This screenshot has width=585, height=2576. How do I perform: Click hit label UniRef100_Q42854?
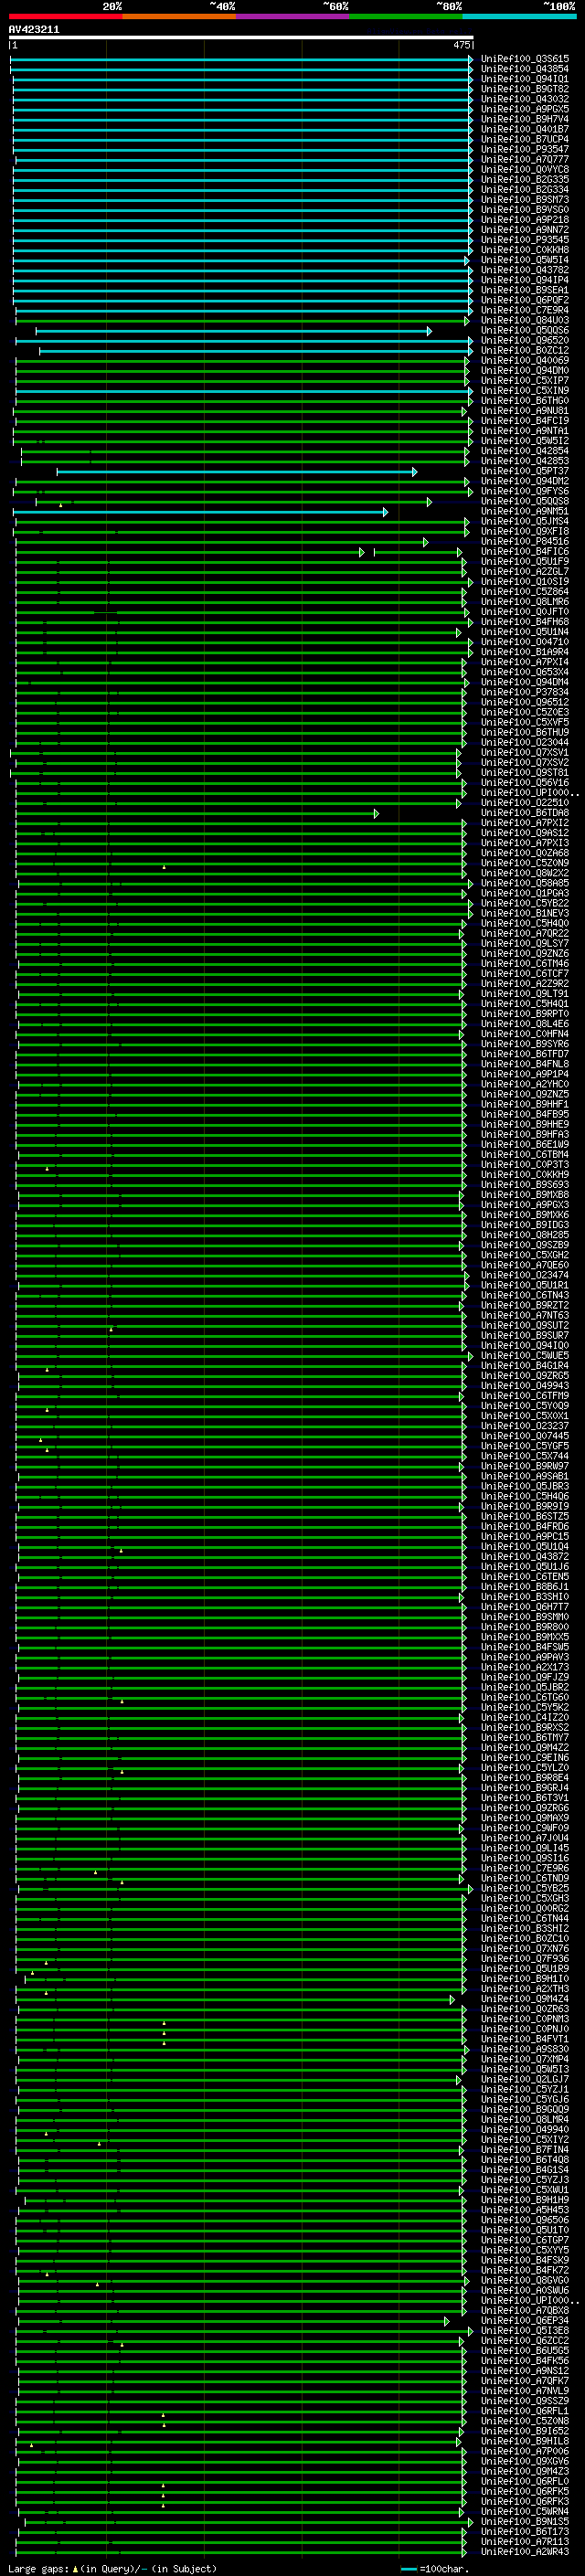point(525,451)
